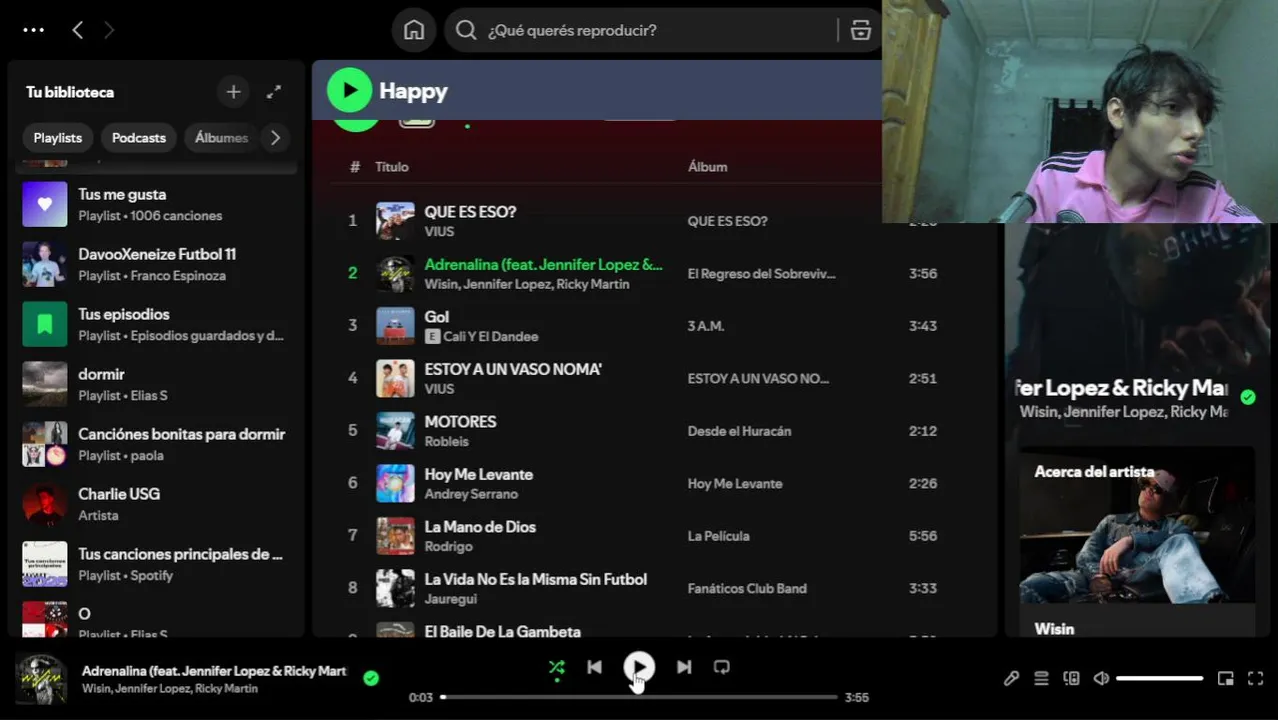Open DavooXeneize Futbol 11 playlist
The image size is (1278, 720).
(x=156, y=264)
